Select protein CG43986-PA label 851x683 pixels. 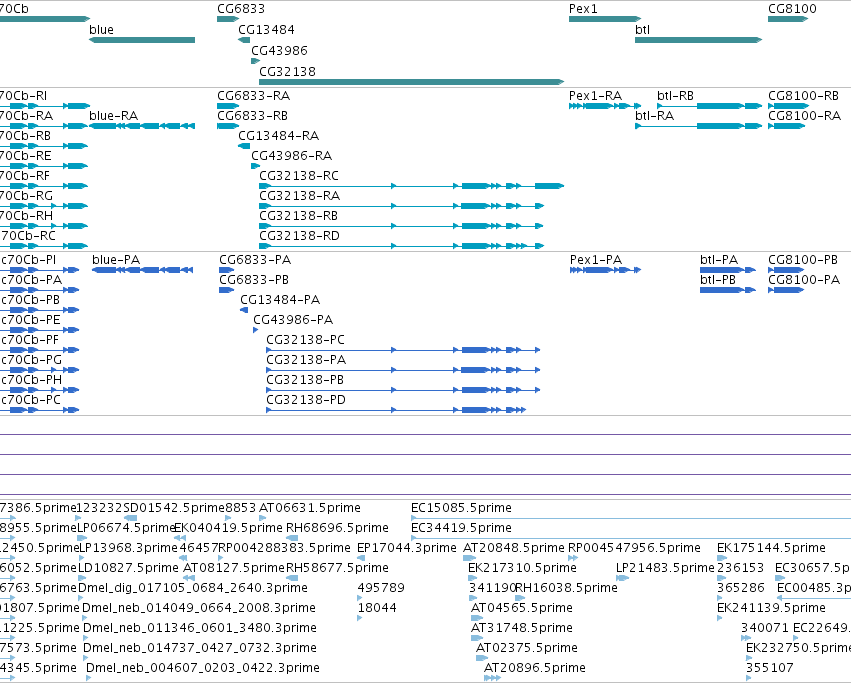coord(293,320)
